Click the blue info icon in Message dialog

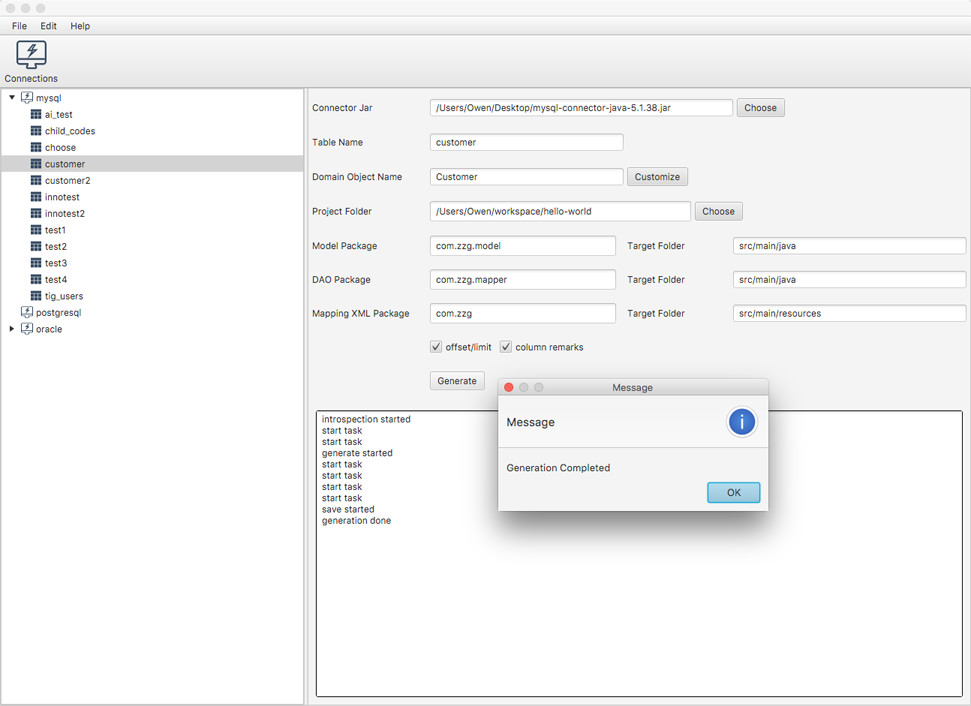click(x=741, y=422)
